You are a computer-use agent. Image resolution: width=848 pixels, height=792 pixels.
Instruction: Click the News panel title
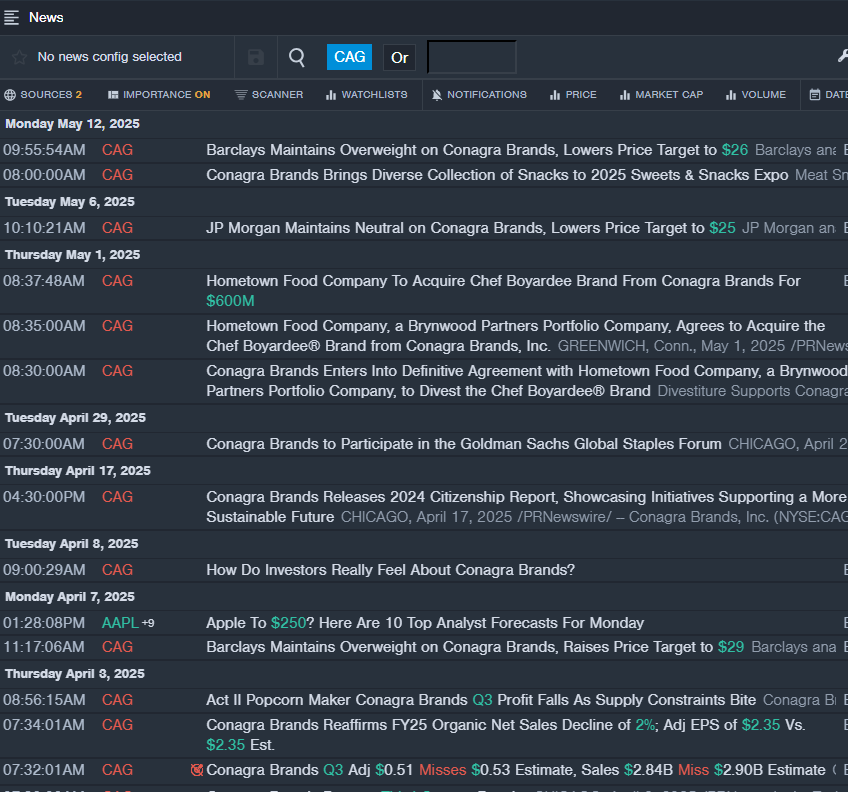pyautogui.click(x=46, y=17)
